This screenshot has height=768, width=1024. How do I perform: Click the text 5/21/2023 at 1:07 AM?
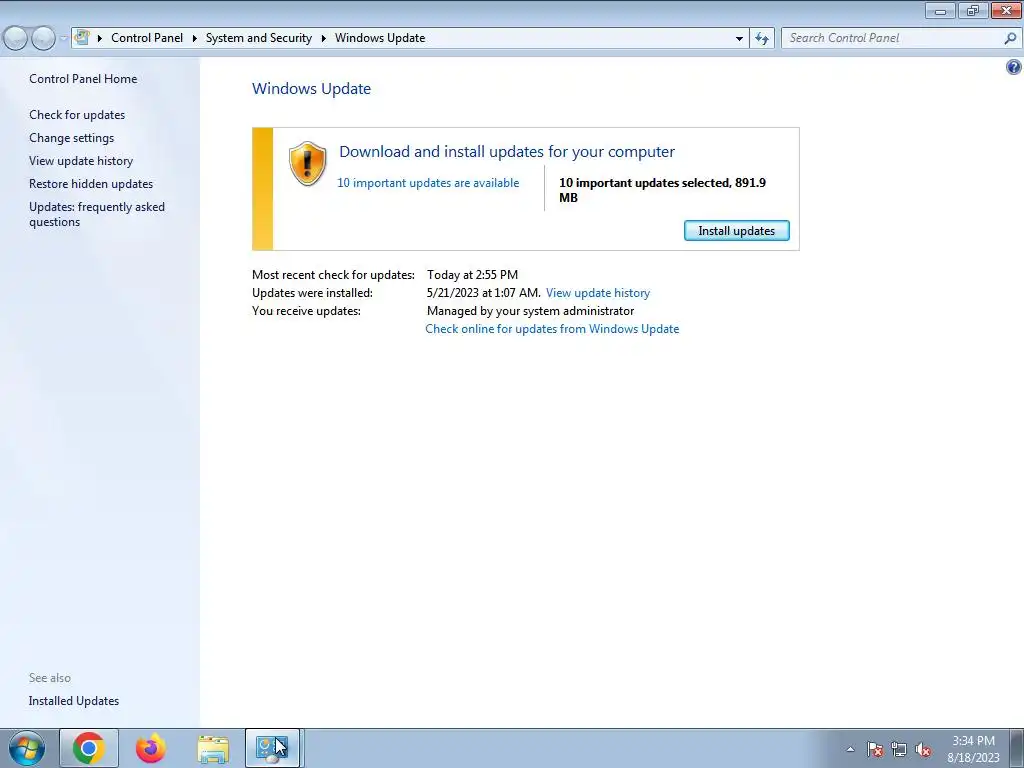483,293
